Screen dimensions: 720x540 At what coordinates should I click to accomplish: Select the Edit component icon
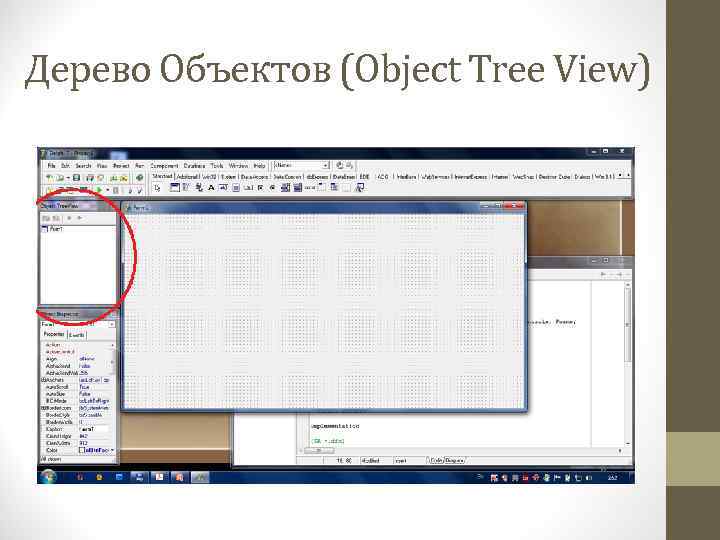(x=224, y=187)
